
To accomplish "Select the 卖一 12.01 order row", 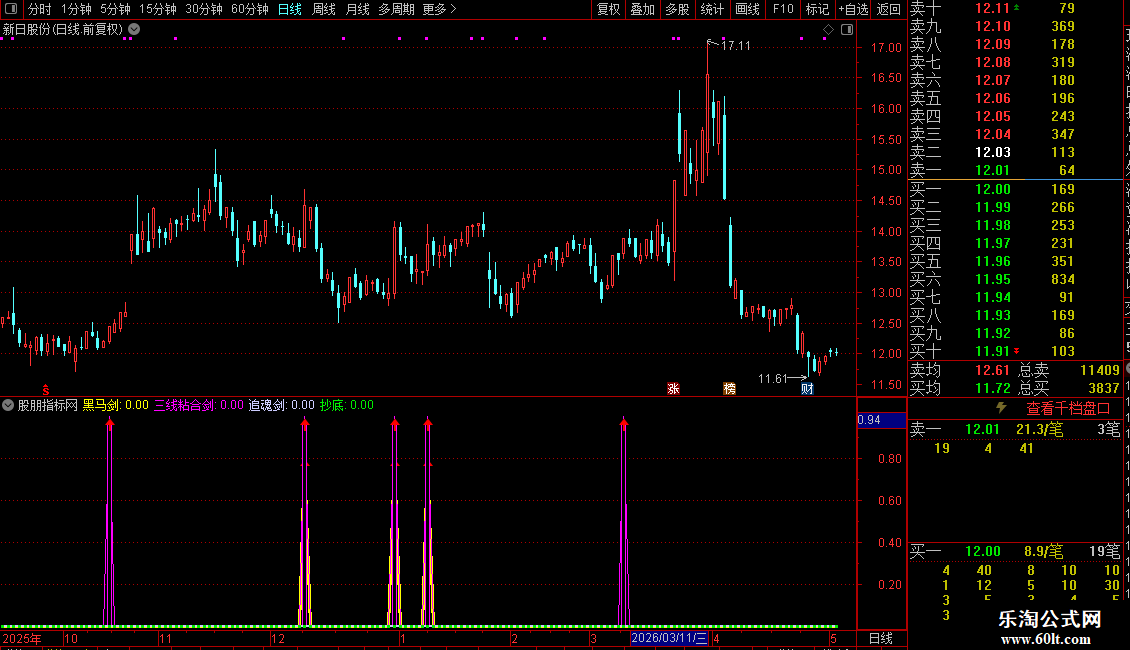I will pyautogui.click(x=1015, y=170).
